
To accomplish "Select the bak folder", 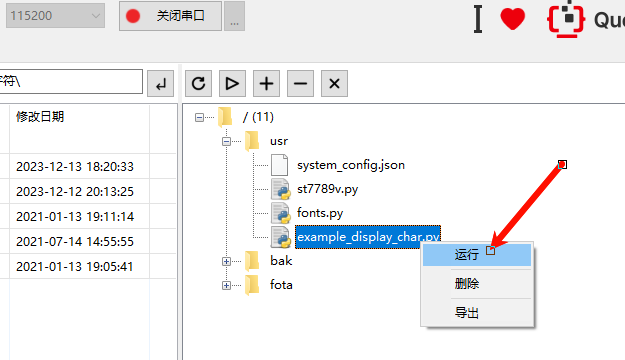I will click(281, 261).
